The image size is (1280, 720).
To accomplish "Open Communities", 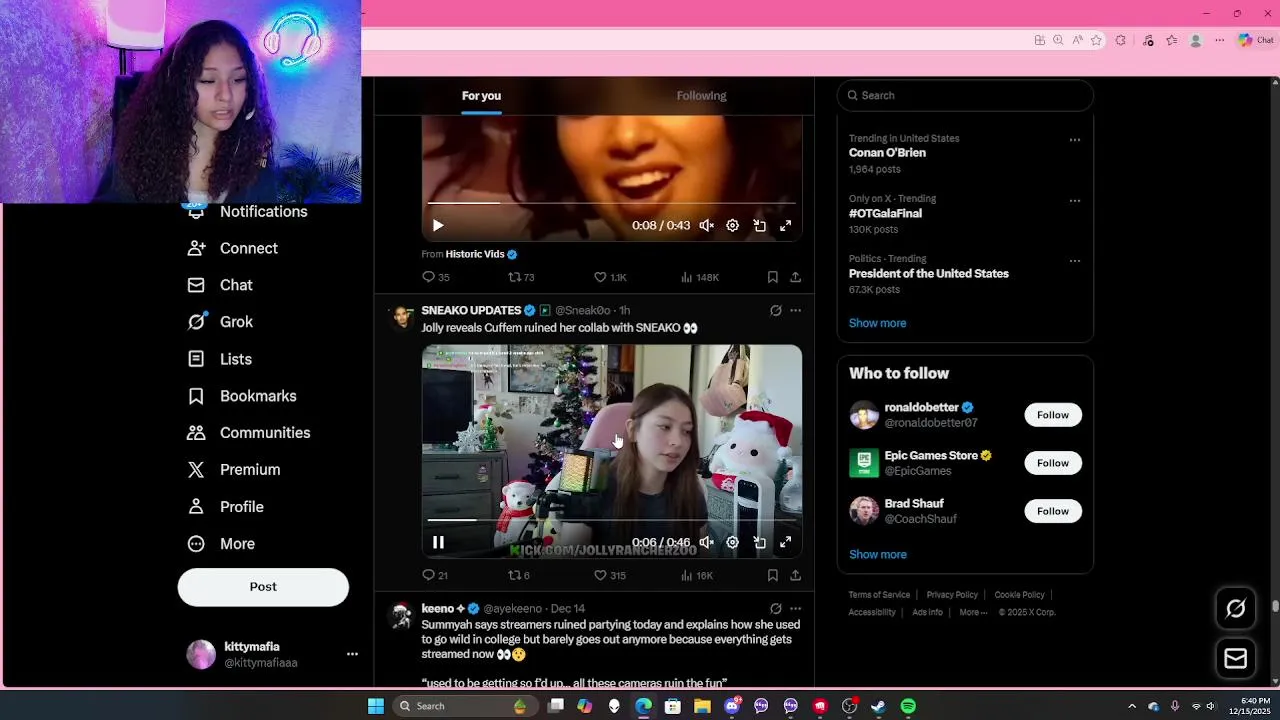I will pos(249,433).
